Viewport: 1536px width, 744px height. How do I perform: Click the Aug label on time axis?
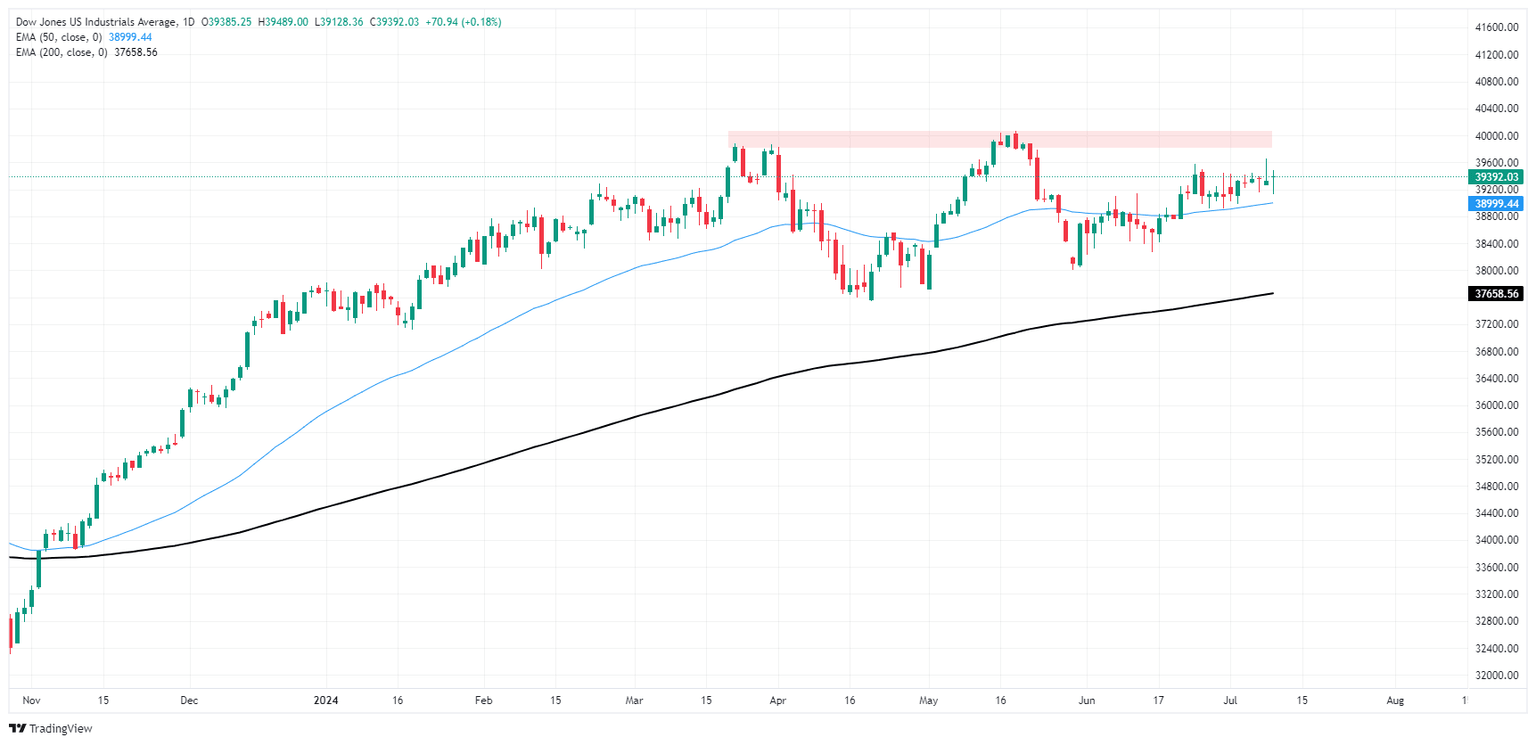click(x=1396, y=701)
